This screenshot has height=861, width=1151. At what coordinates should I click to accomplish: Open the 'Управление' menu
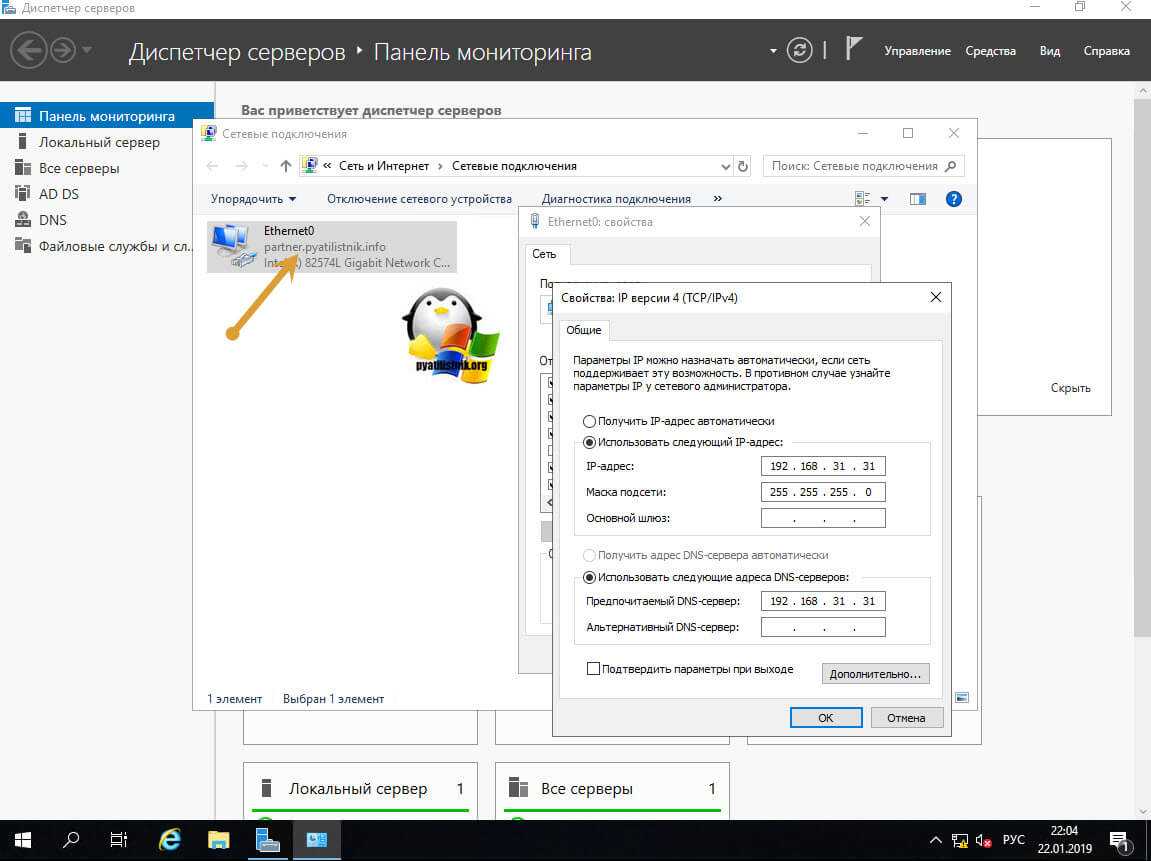pyautogui.click(x=917, y=51)
